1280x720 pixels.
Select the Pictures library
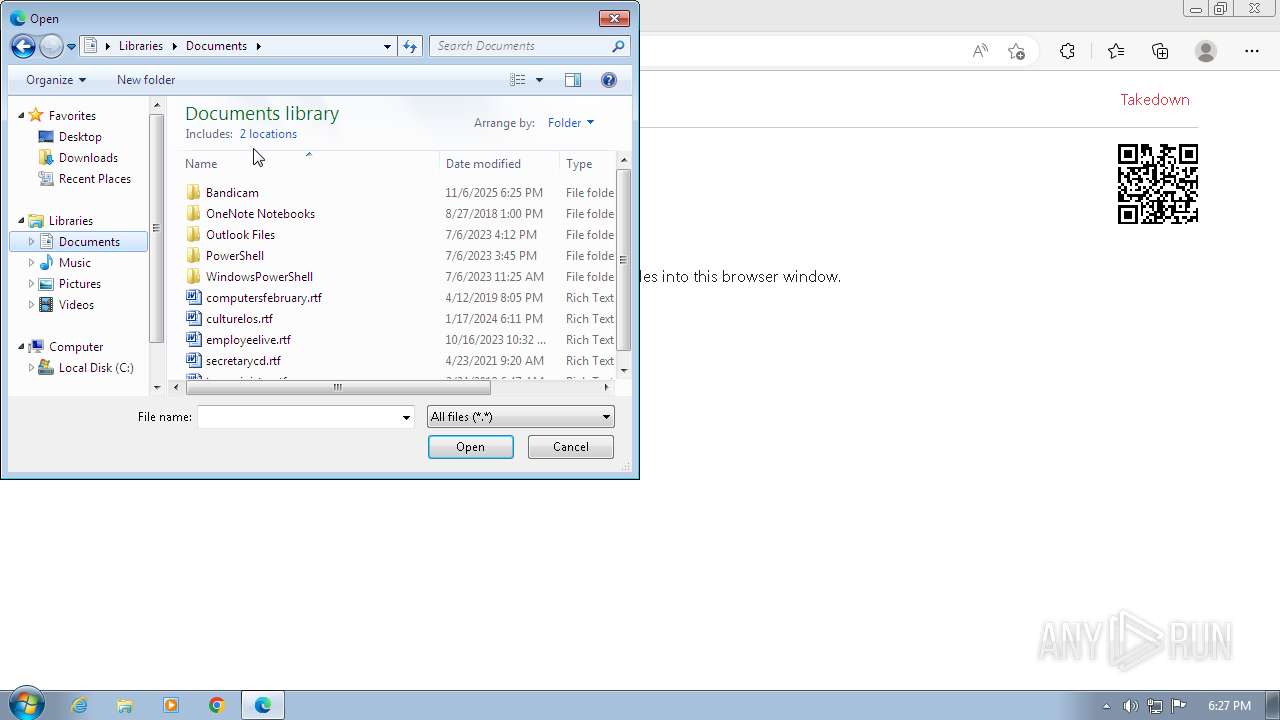[x=80, y=284]
